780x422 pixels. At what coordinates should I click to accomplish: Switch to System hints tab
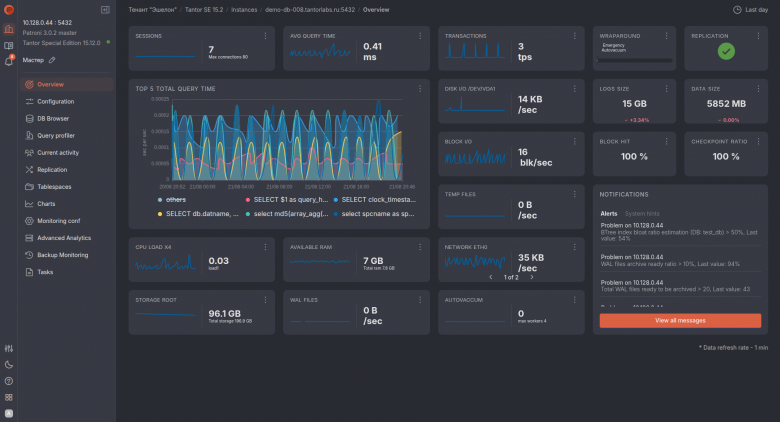tap(642, 213)
